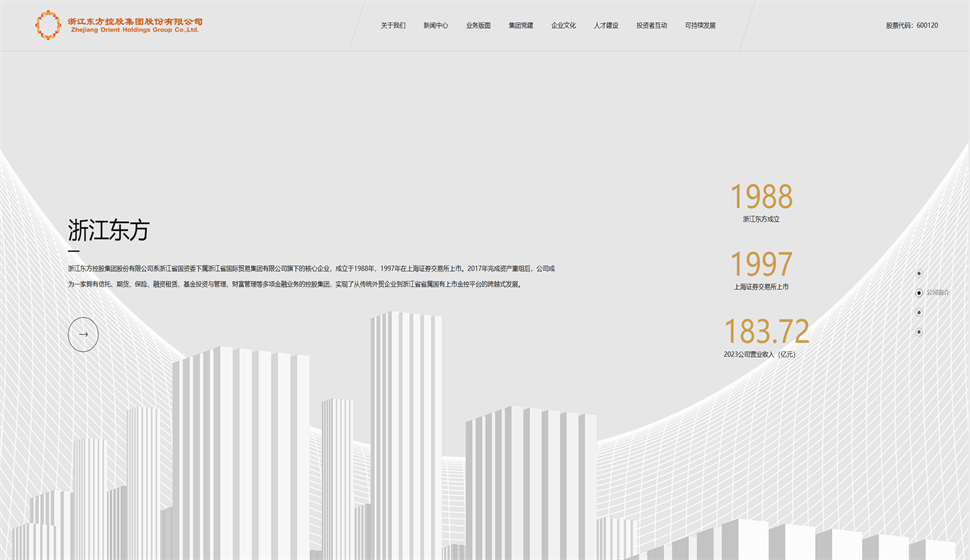Go to the 人才建设 section

[606, 25]
